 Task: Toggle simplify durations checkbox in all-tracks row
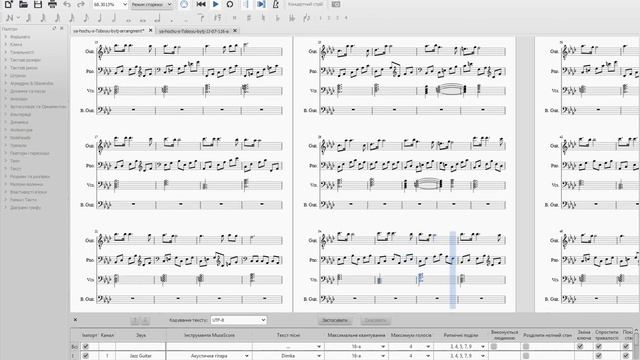point(599,347)
